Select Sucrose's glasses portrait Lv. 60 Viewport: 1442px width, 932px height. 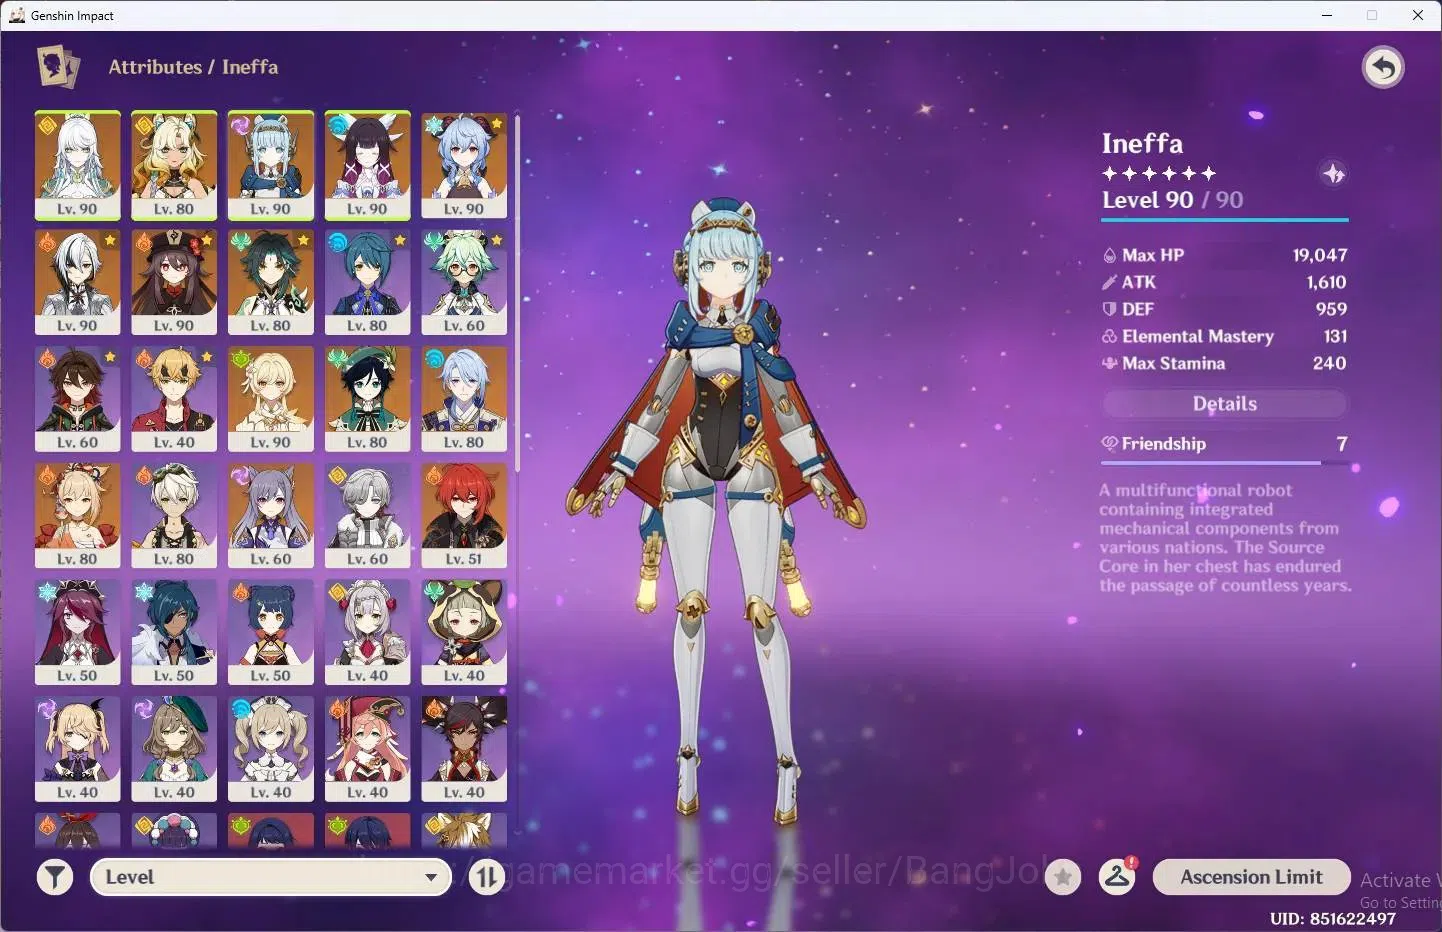pyautogui.click(x=464, y=282)
